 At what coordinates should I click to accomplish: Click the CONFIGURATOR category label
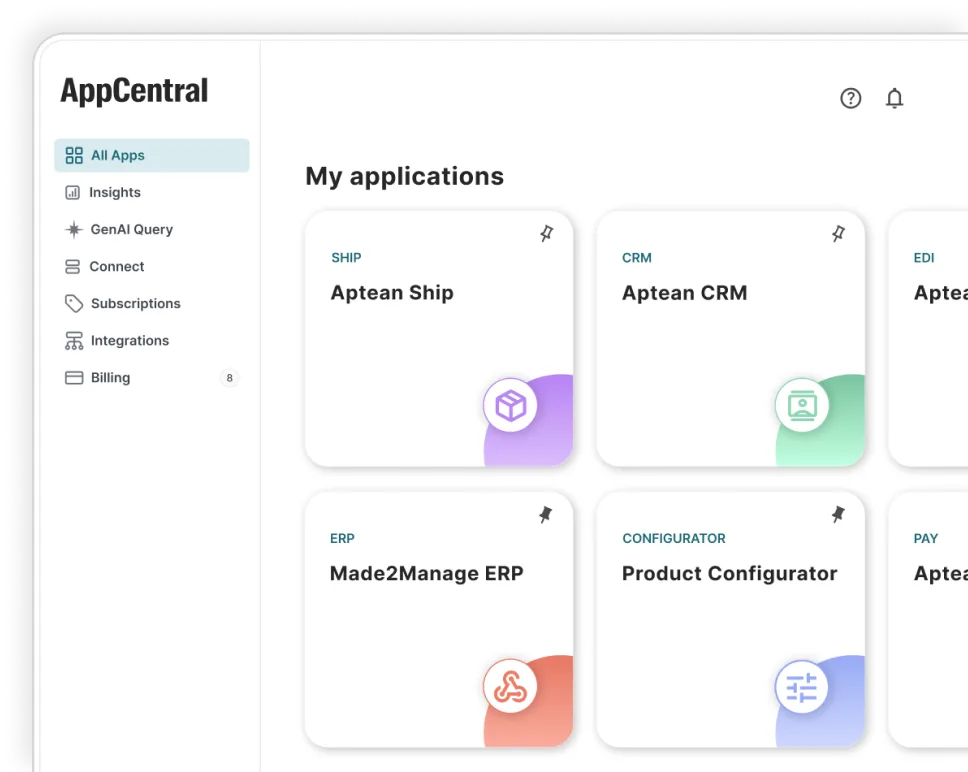[674, 539]
